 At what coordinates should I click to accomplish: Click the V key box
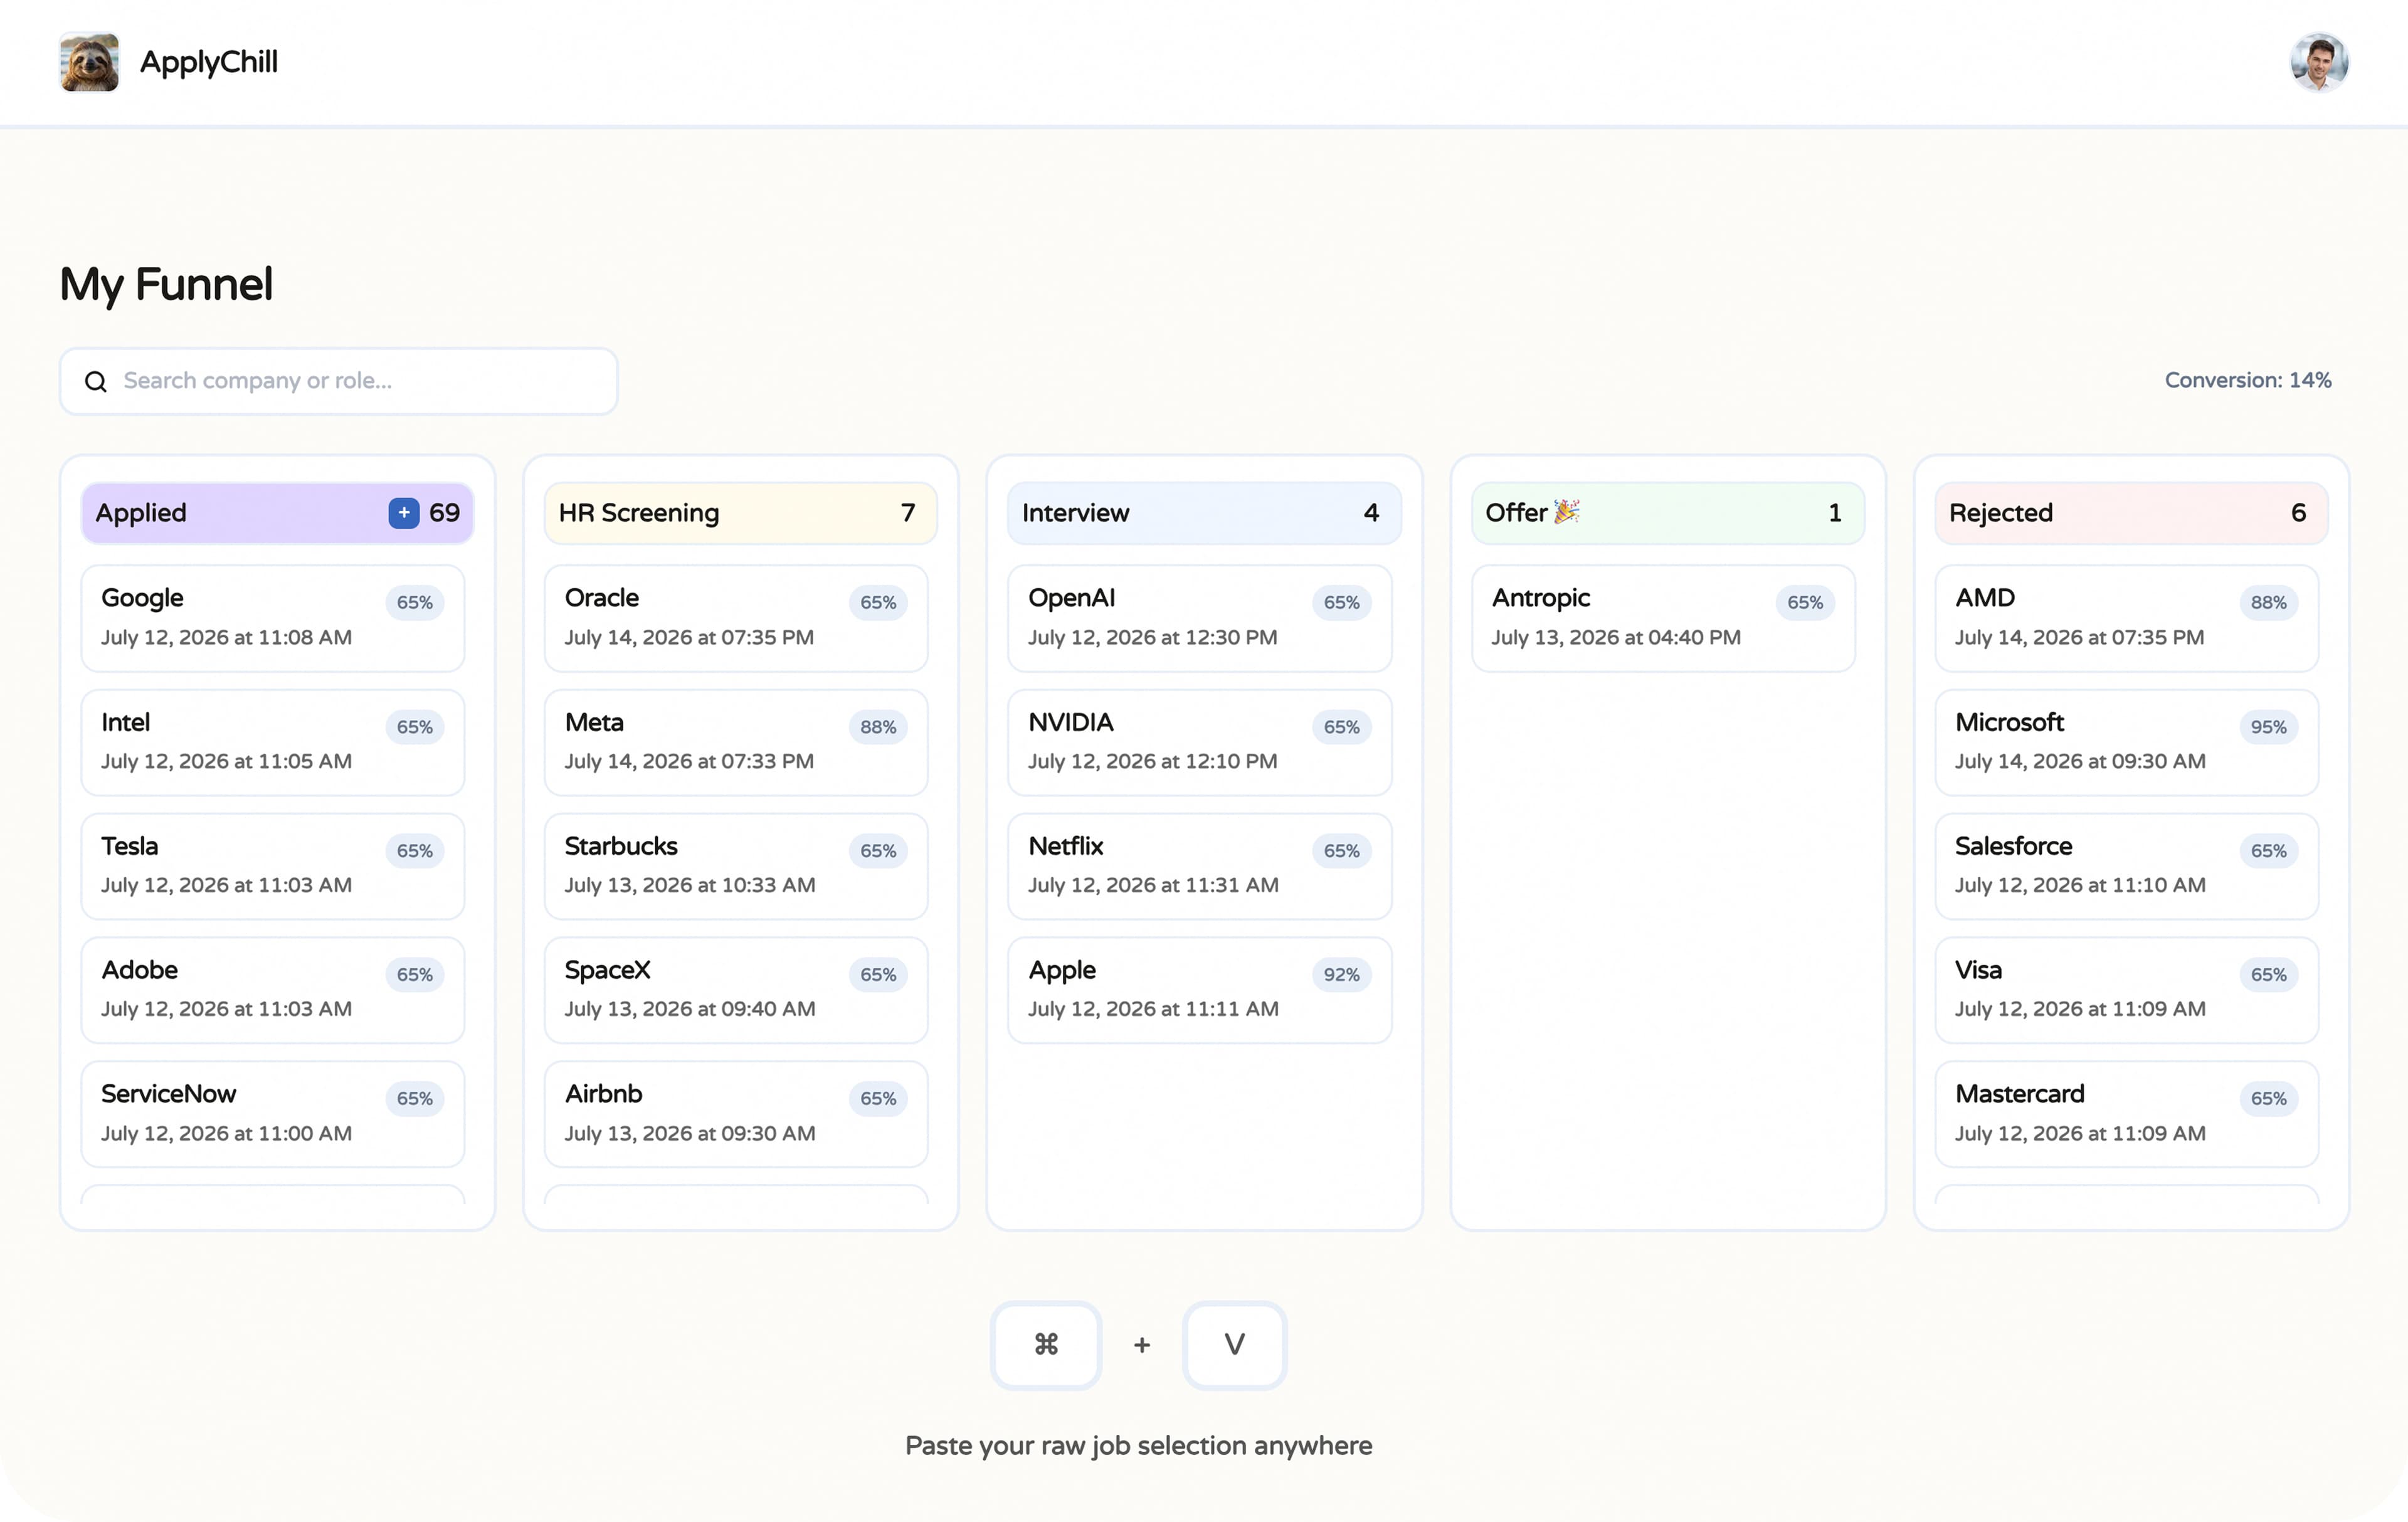pyautogui.click(x=1234, y=1345)
